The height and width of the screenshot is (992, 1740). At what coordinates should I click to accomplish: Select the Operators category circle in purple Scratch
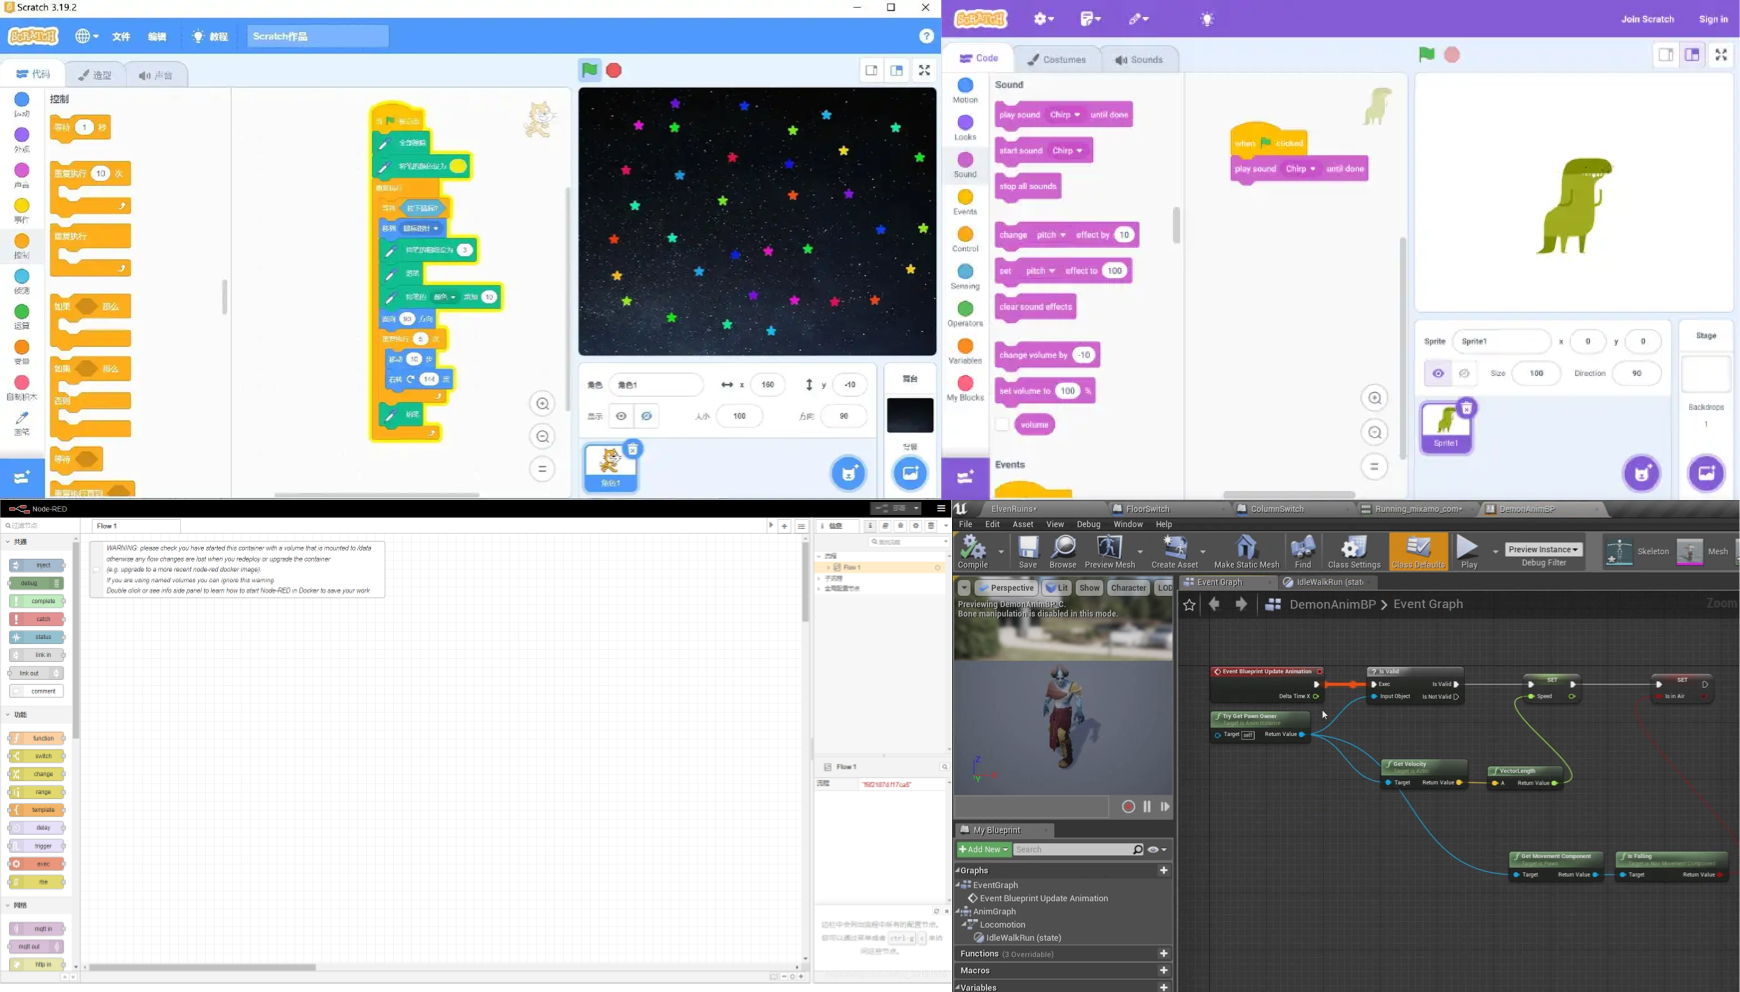pos(965,309)
